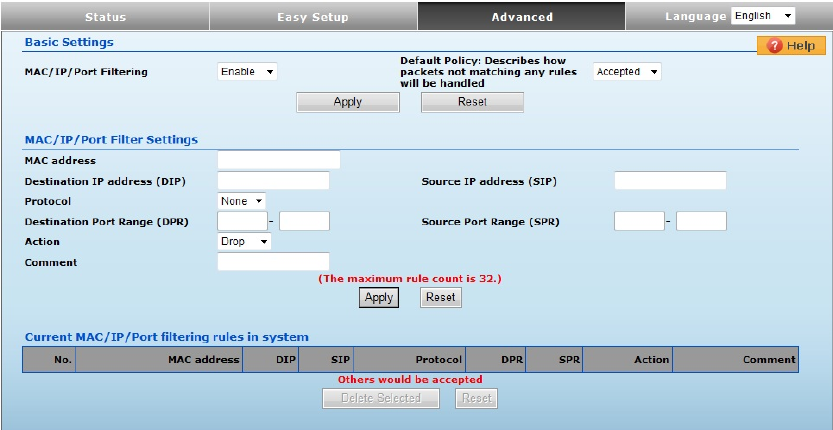Open the Action Drop dropdown
The image size is (833, 430).
(x=244, y=241)
